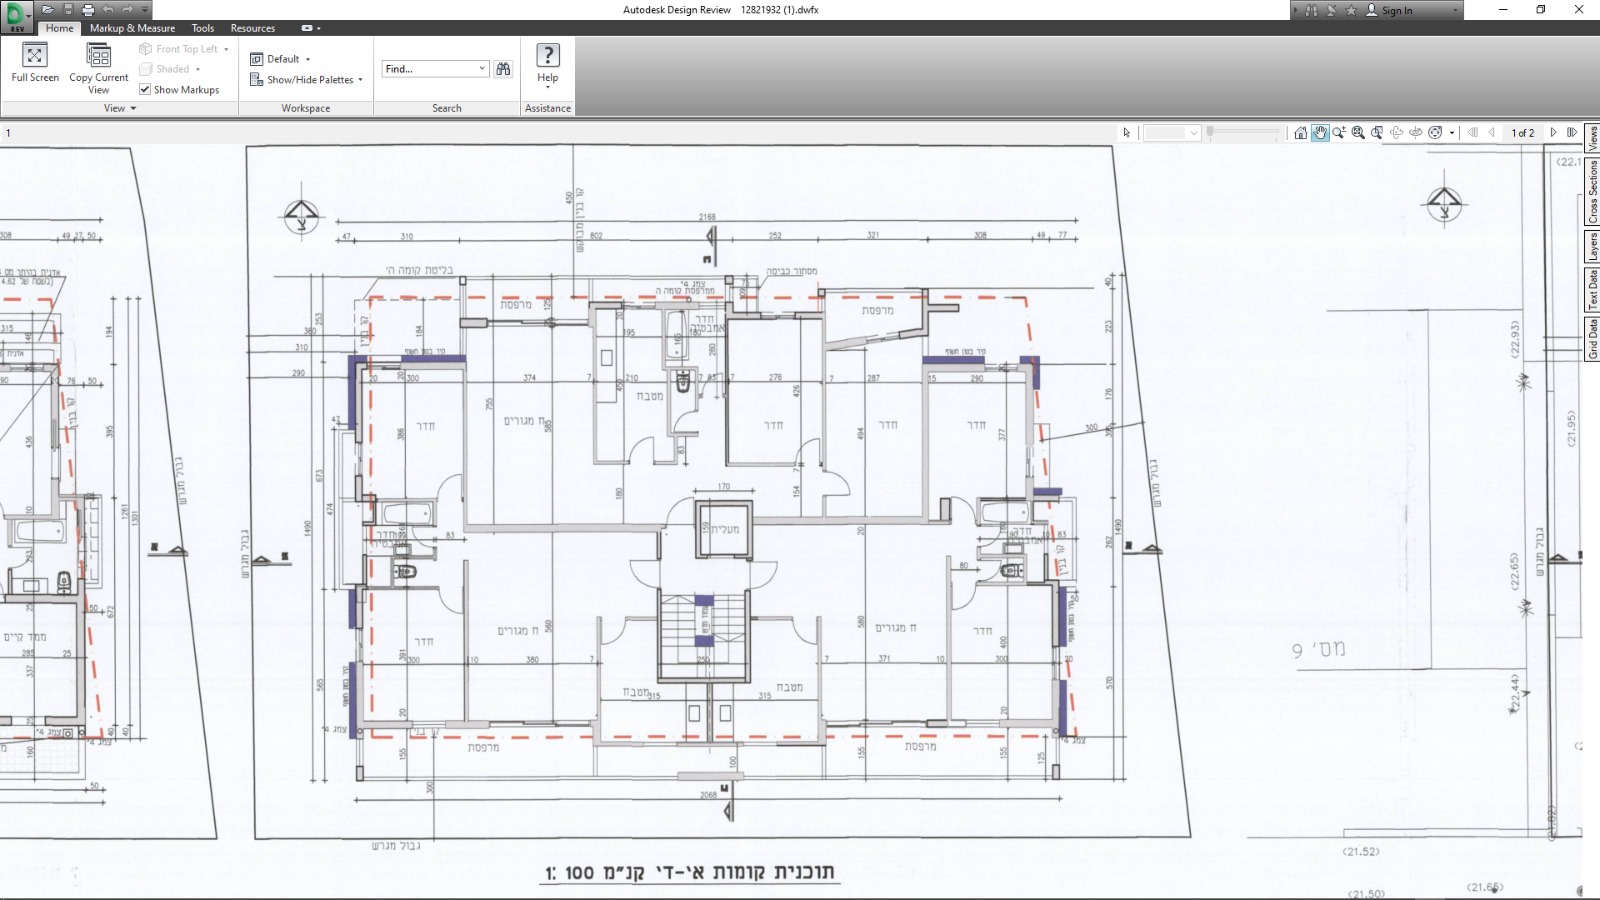The height and width of the screenshot is (900, 1600).
Task: Click the Orbit tool icon
Action: click(1397, 132)
